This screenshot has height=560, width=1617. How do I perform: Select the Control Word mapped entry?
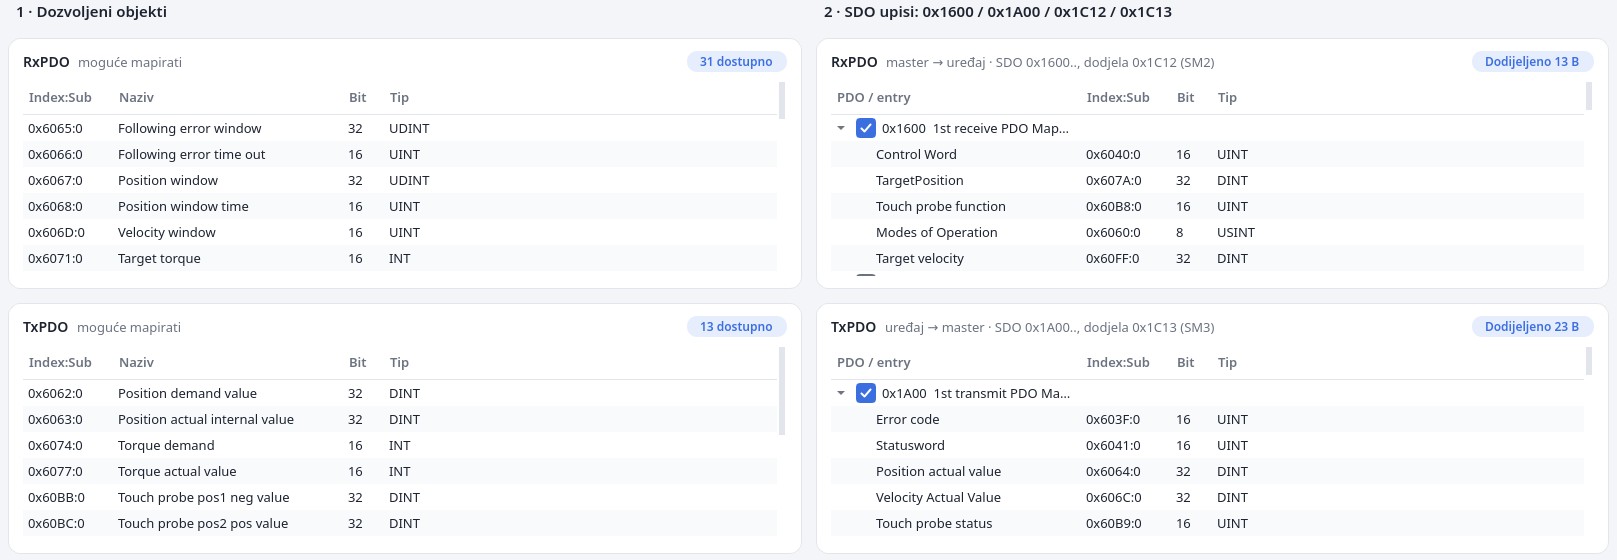click(x=1207, y=154)
